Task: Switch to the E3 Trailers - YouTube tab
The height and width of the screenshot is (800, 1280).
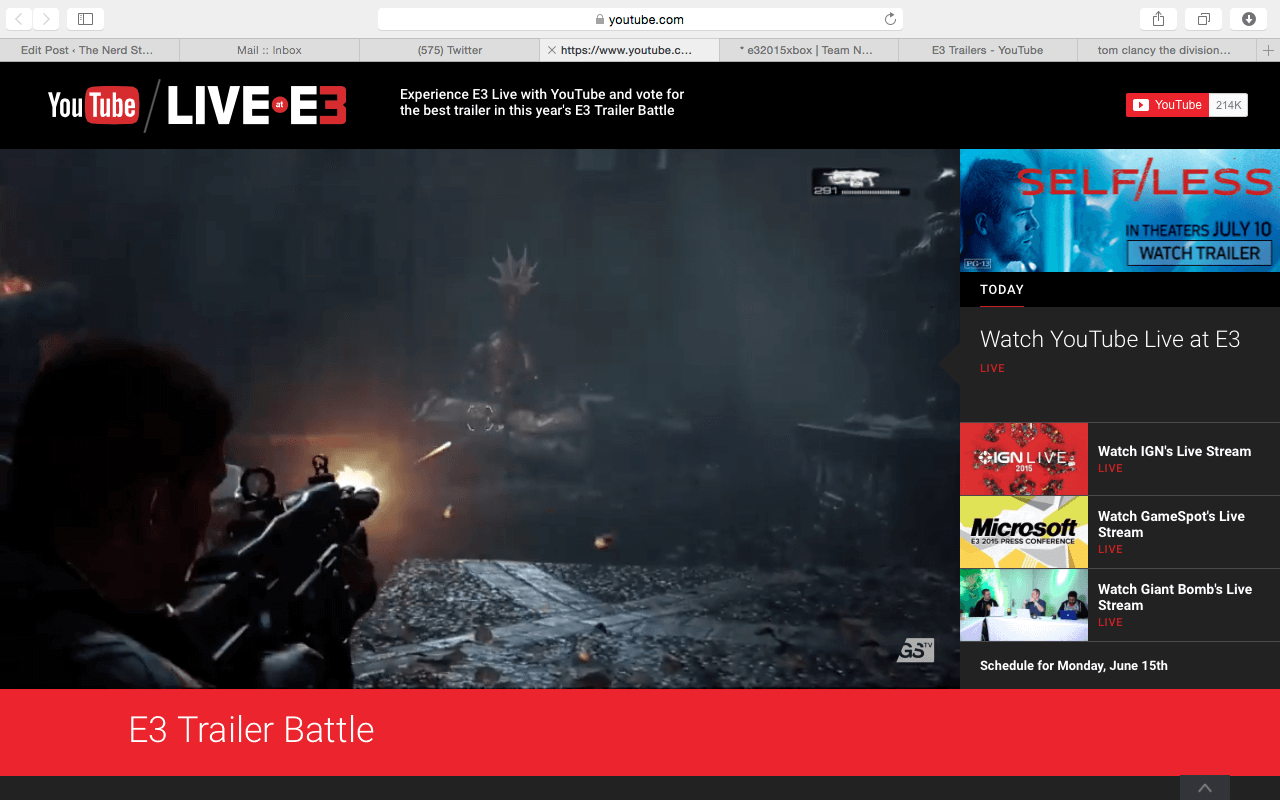Action: [x=988, y=49]
